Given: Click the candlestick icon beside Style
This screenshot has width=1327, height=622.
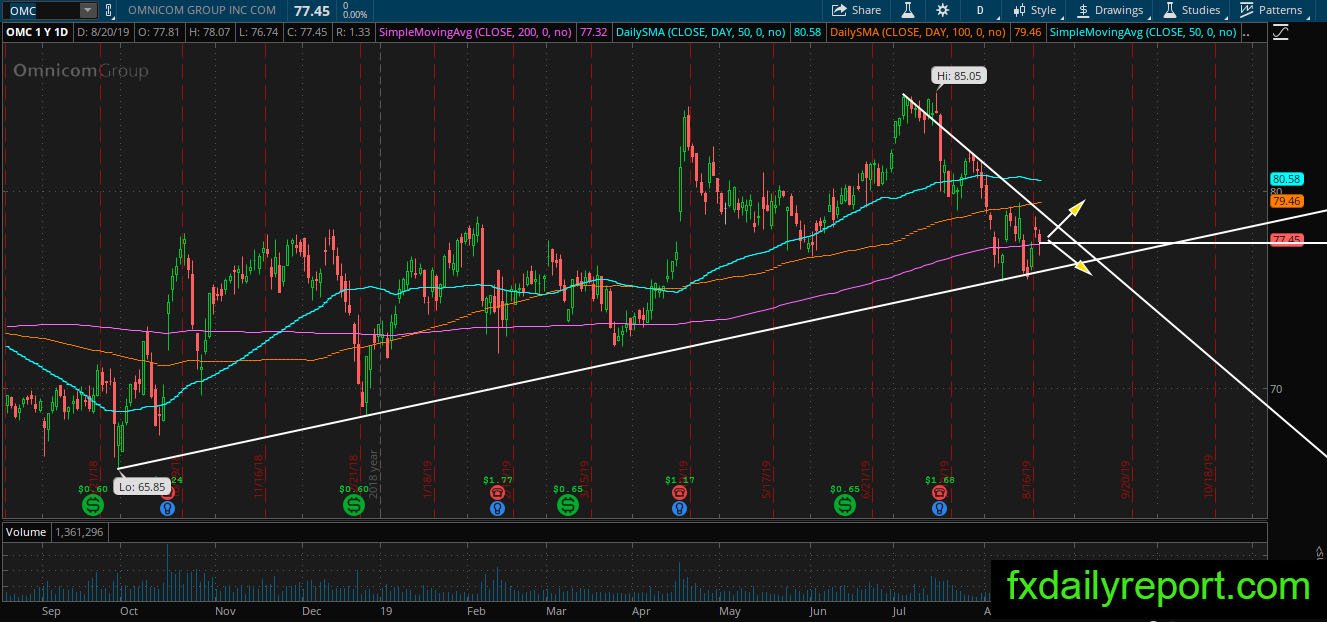Looking at the screenshot, I should [x=1019, y=10].
